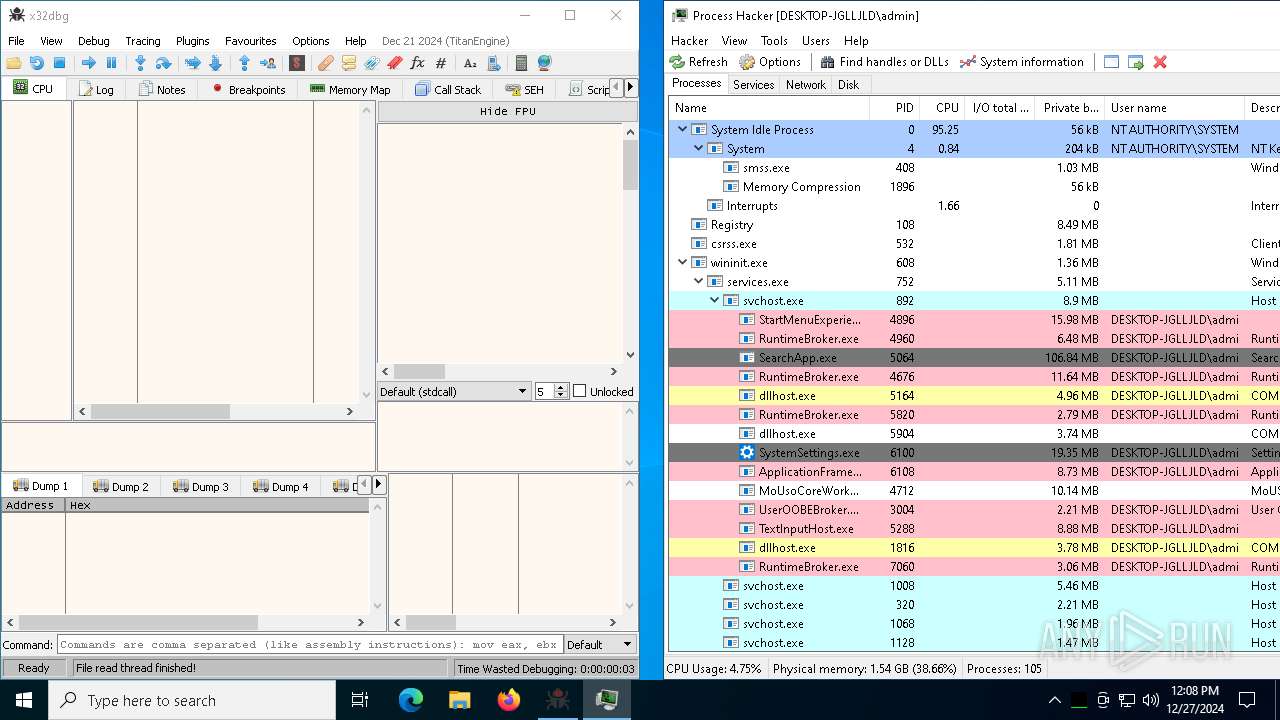Click the Trace over icon
The height and width of the screenshot is (720, 1280).
pos(215,63)
